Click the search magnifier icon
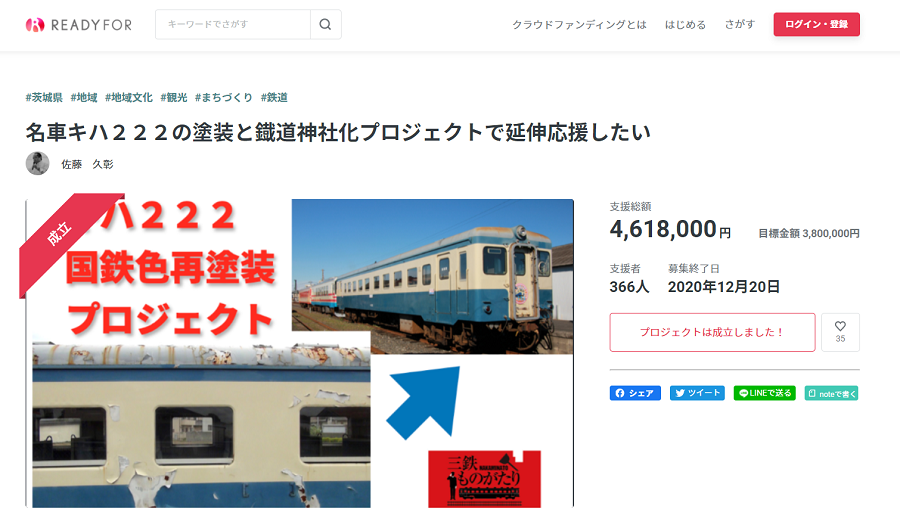Viewport: 900px width, 531px height. point(325,24)
